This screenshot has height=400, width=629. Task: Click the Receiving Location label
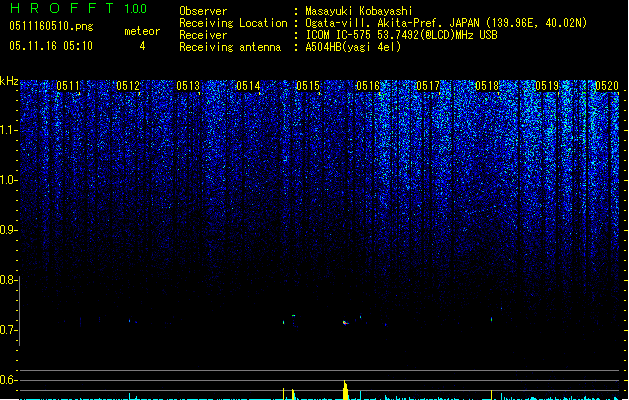pyautogui.click(x=233, y=23)
